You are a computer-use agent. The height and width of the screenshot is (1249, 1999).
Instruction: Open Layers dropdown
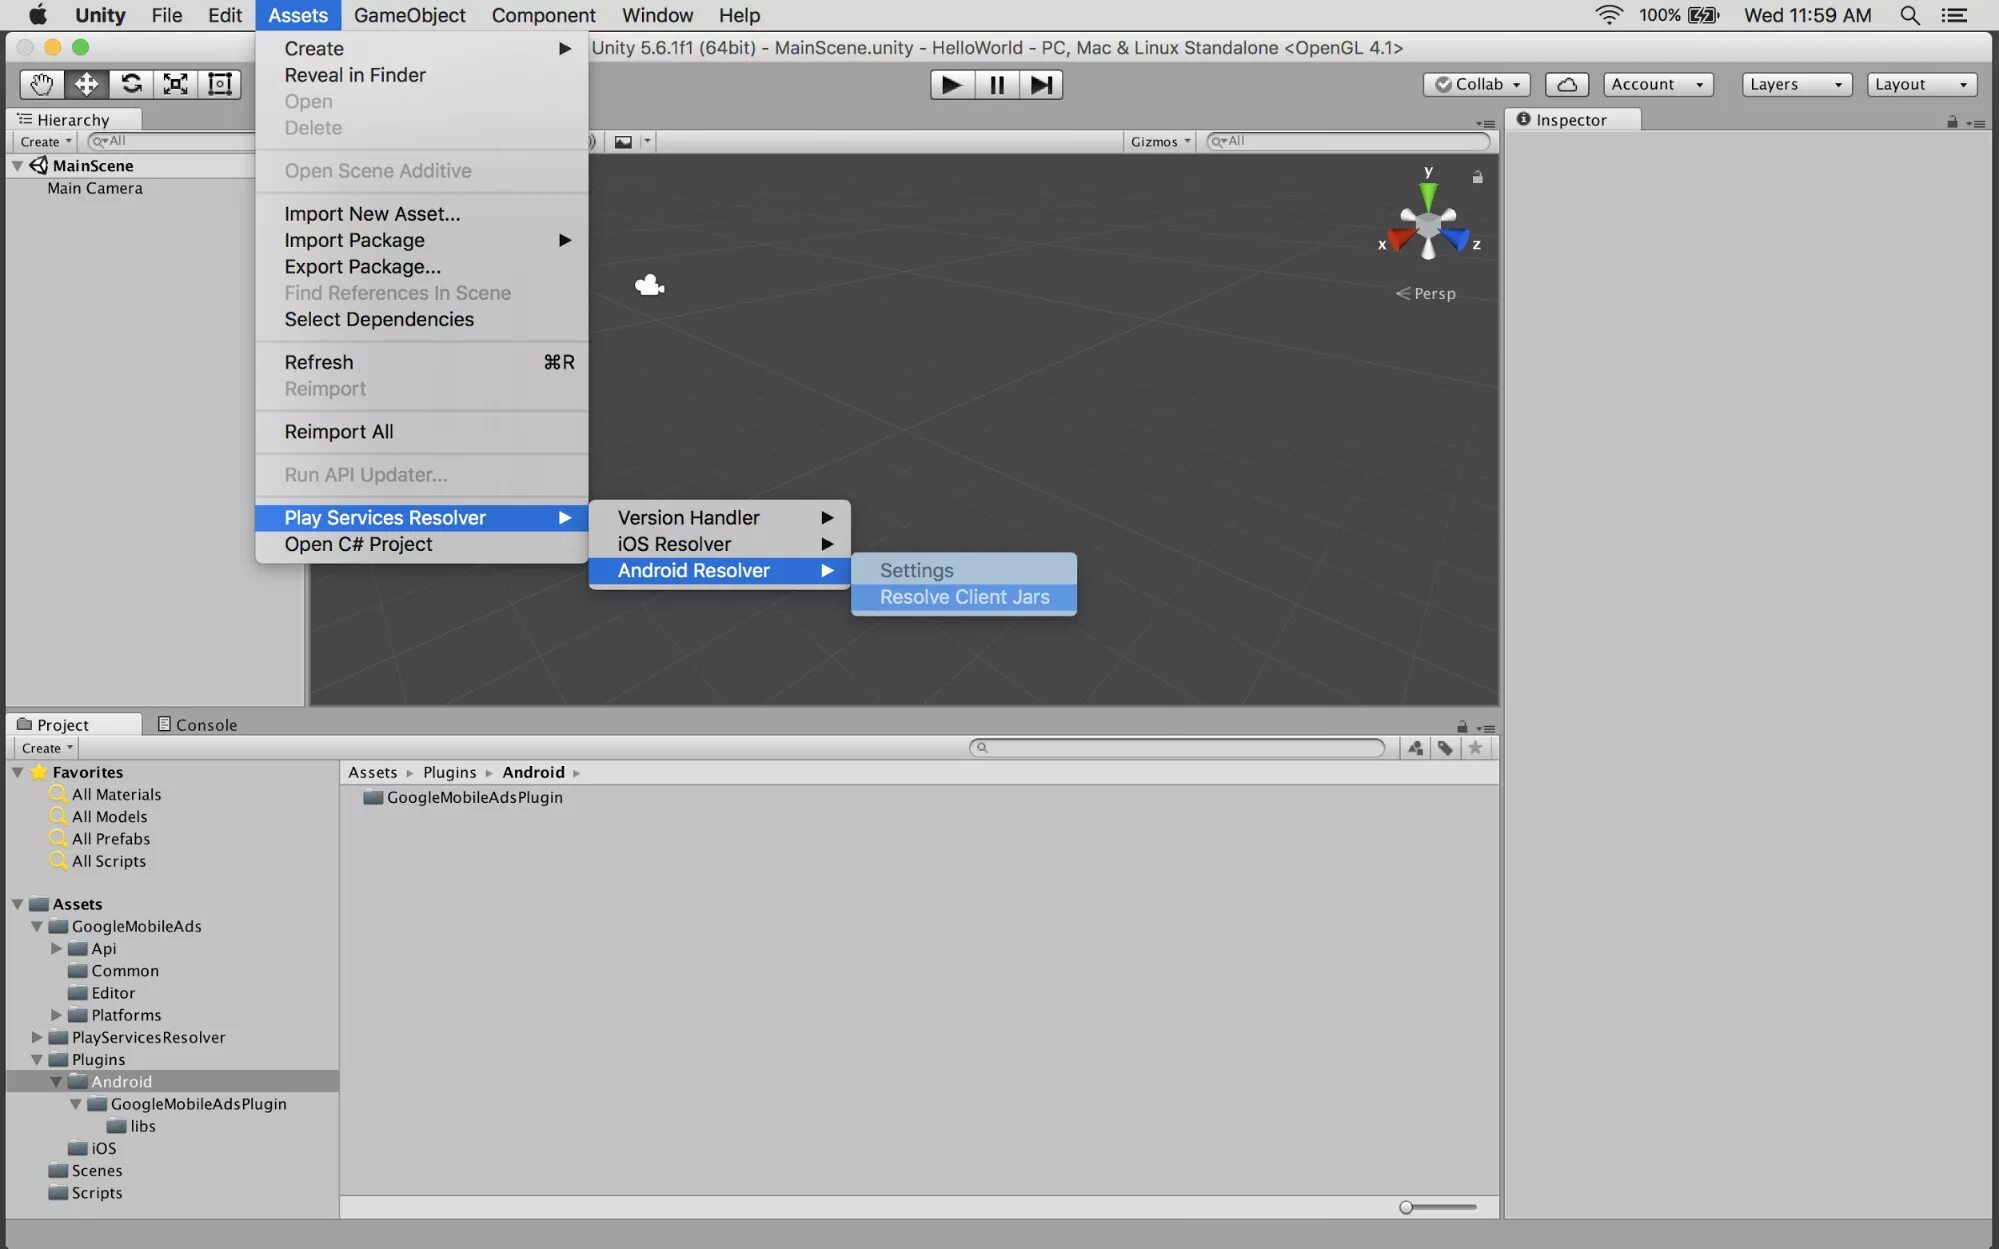pos(1796,85)
